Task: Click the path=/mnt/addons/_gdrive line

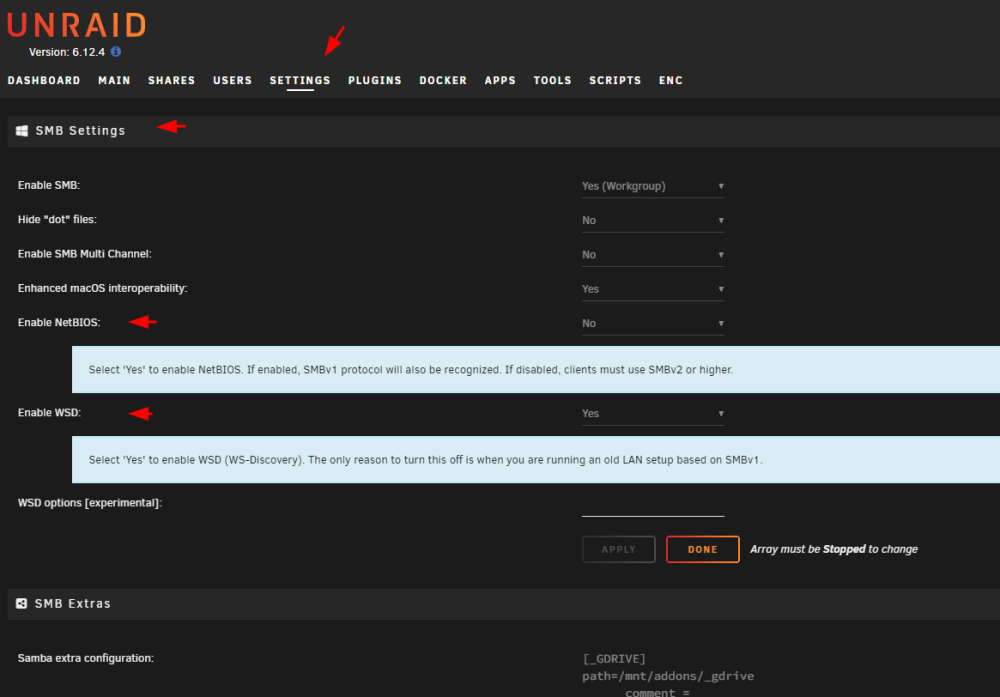Action: [668, 677]
